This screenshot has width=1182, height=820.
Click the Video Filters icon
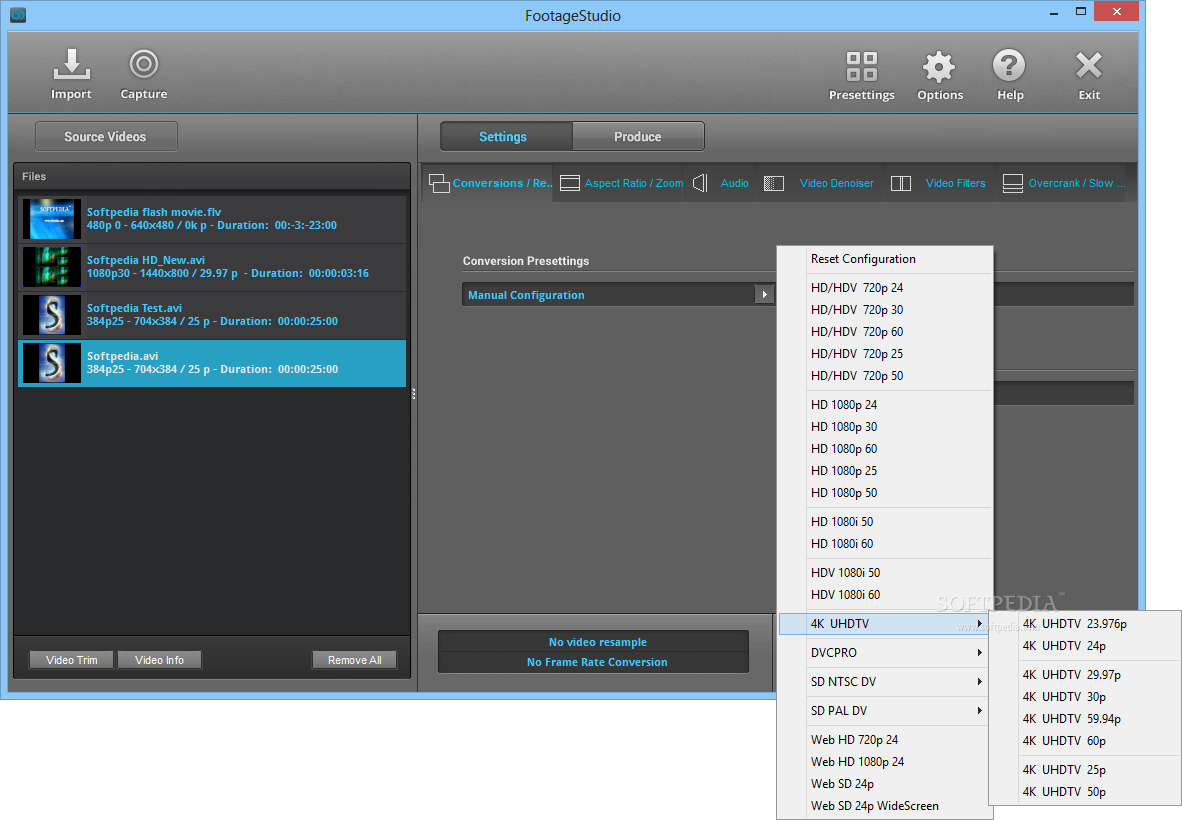point(901,183)
